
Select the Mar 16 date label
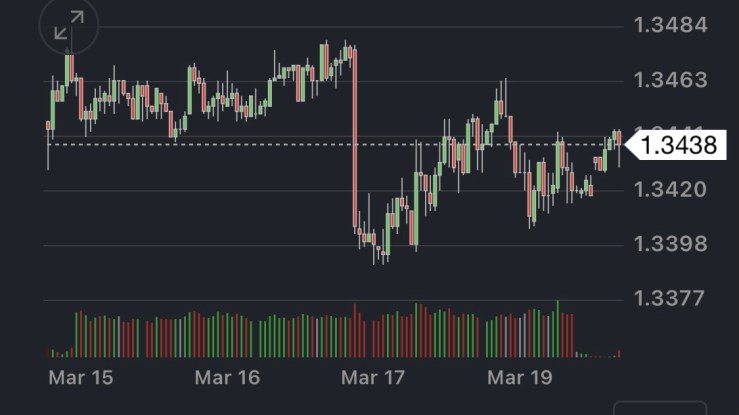point(227,377)
